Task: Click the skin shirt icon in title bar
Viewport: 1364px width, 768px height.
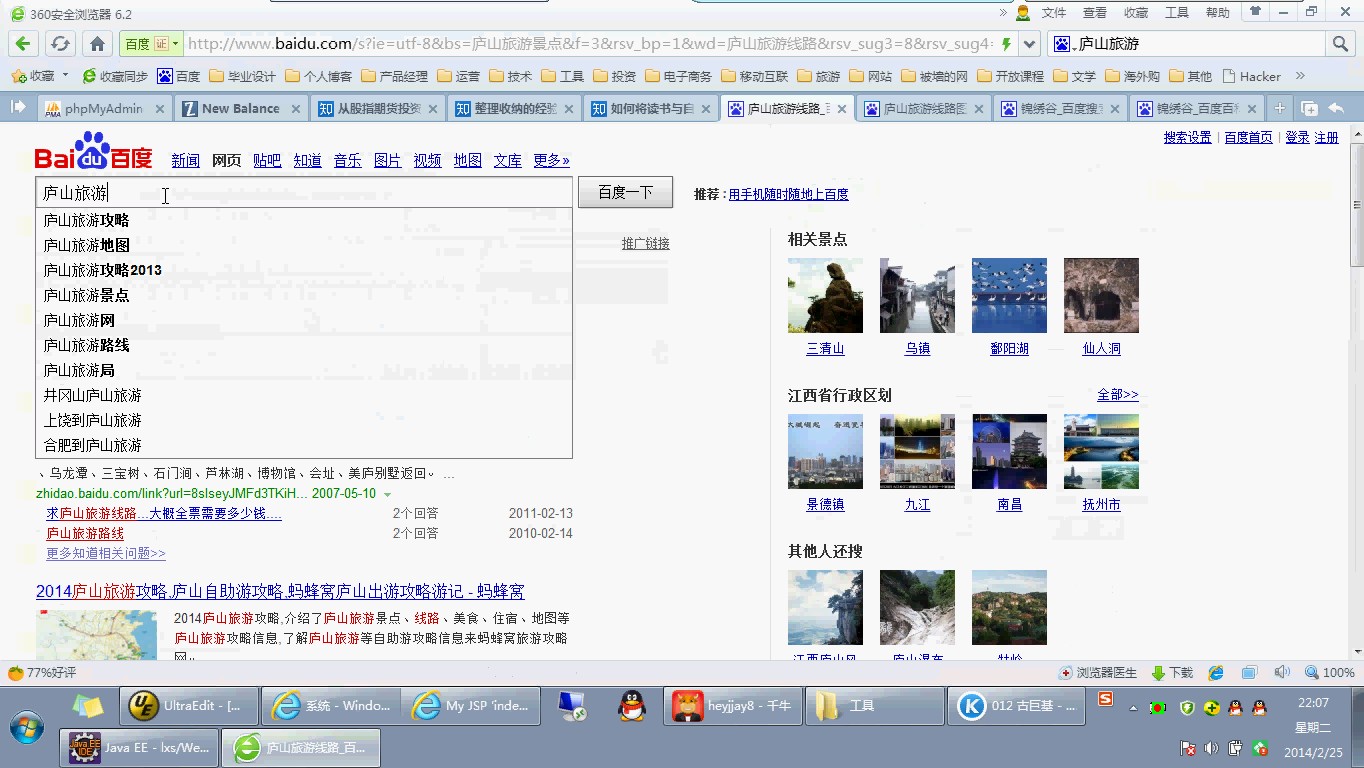Action: [1254, 12]
